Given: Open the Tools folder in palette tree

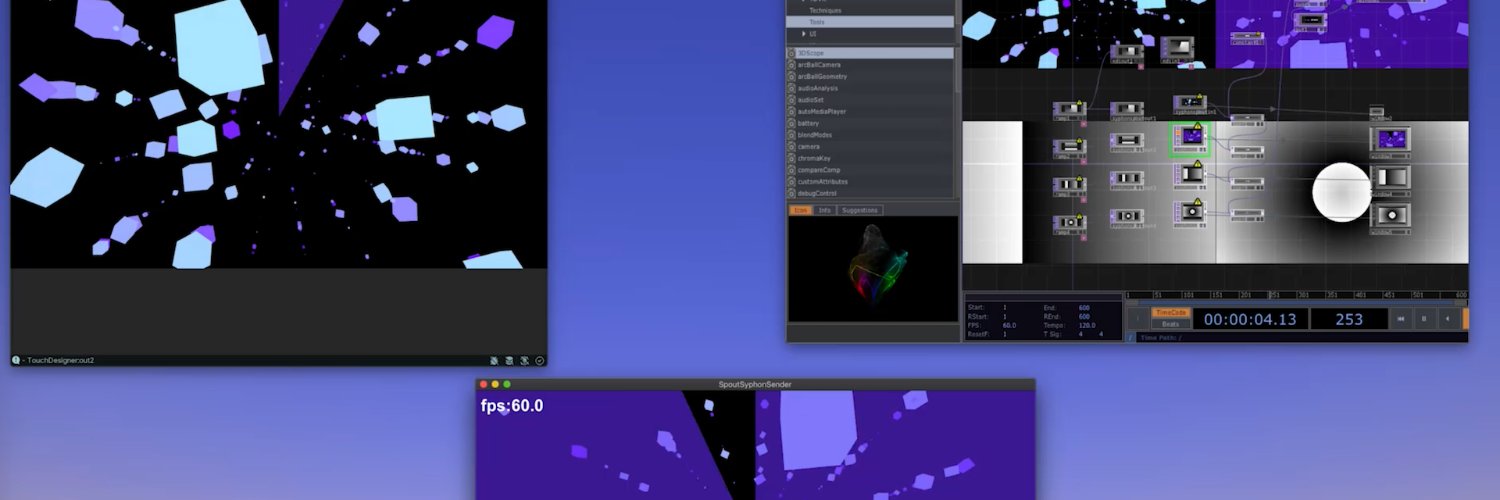Looking at the screenshot, I should [x=869, y=21].
